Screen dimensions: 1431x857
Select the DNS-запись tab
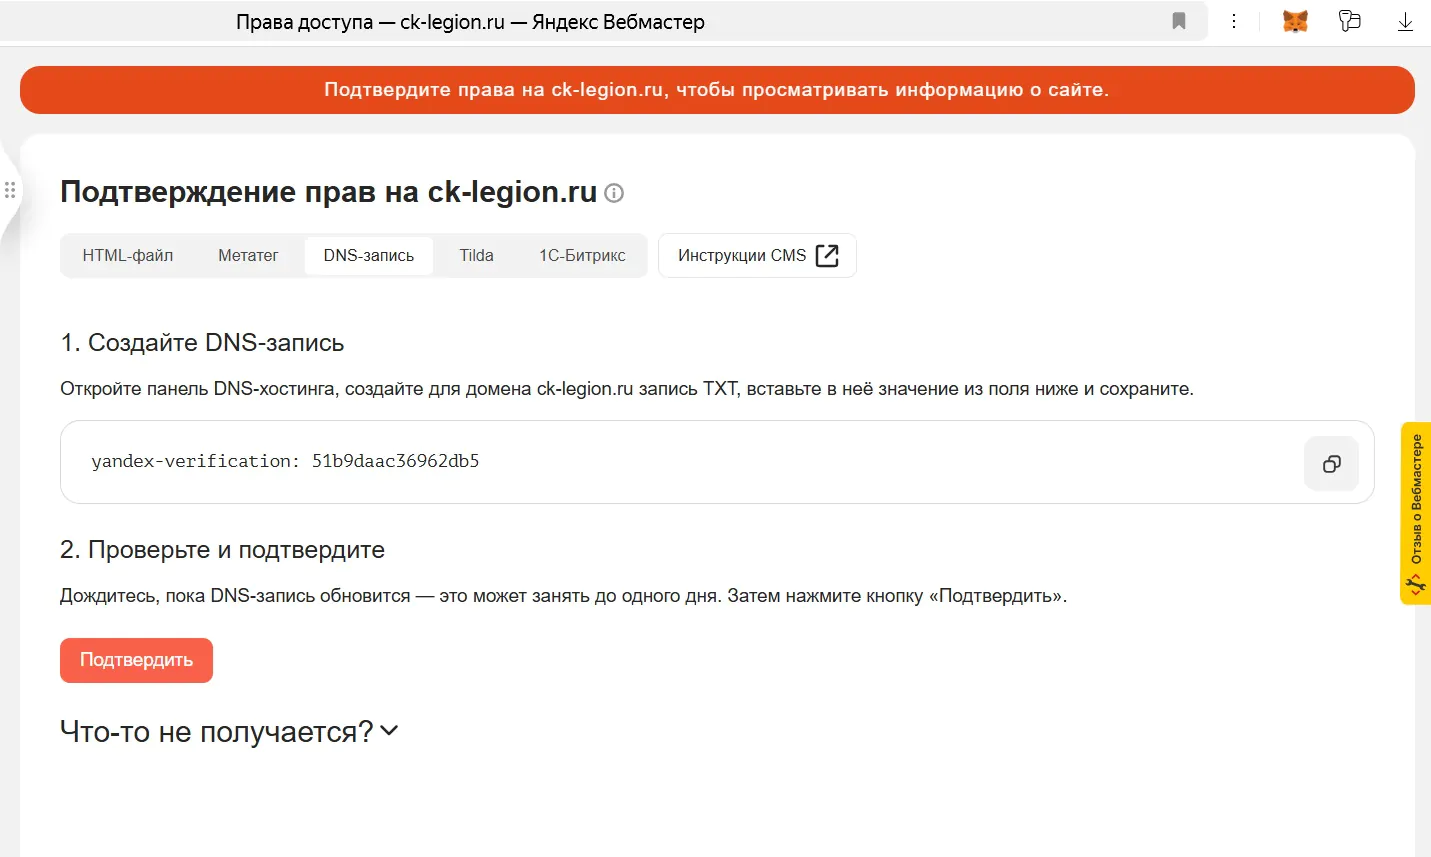click(368, 255)
